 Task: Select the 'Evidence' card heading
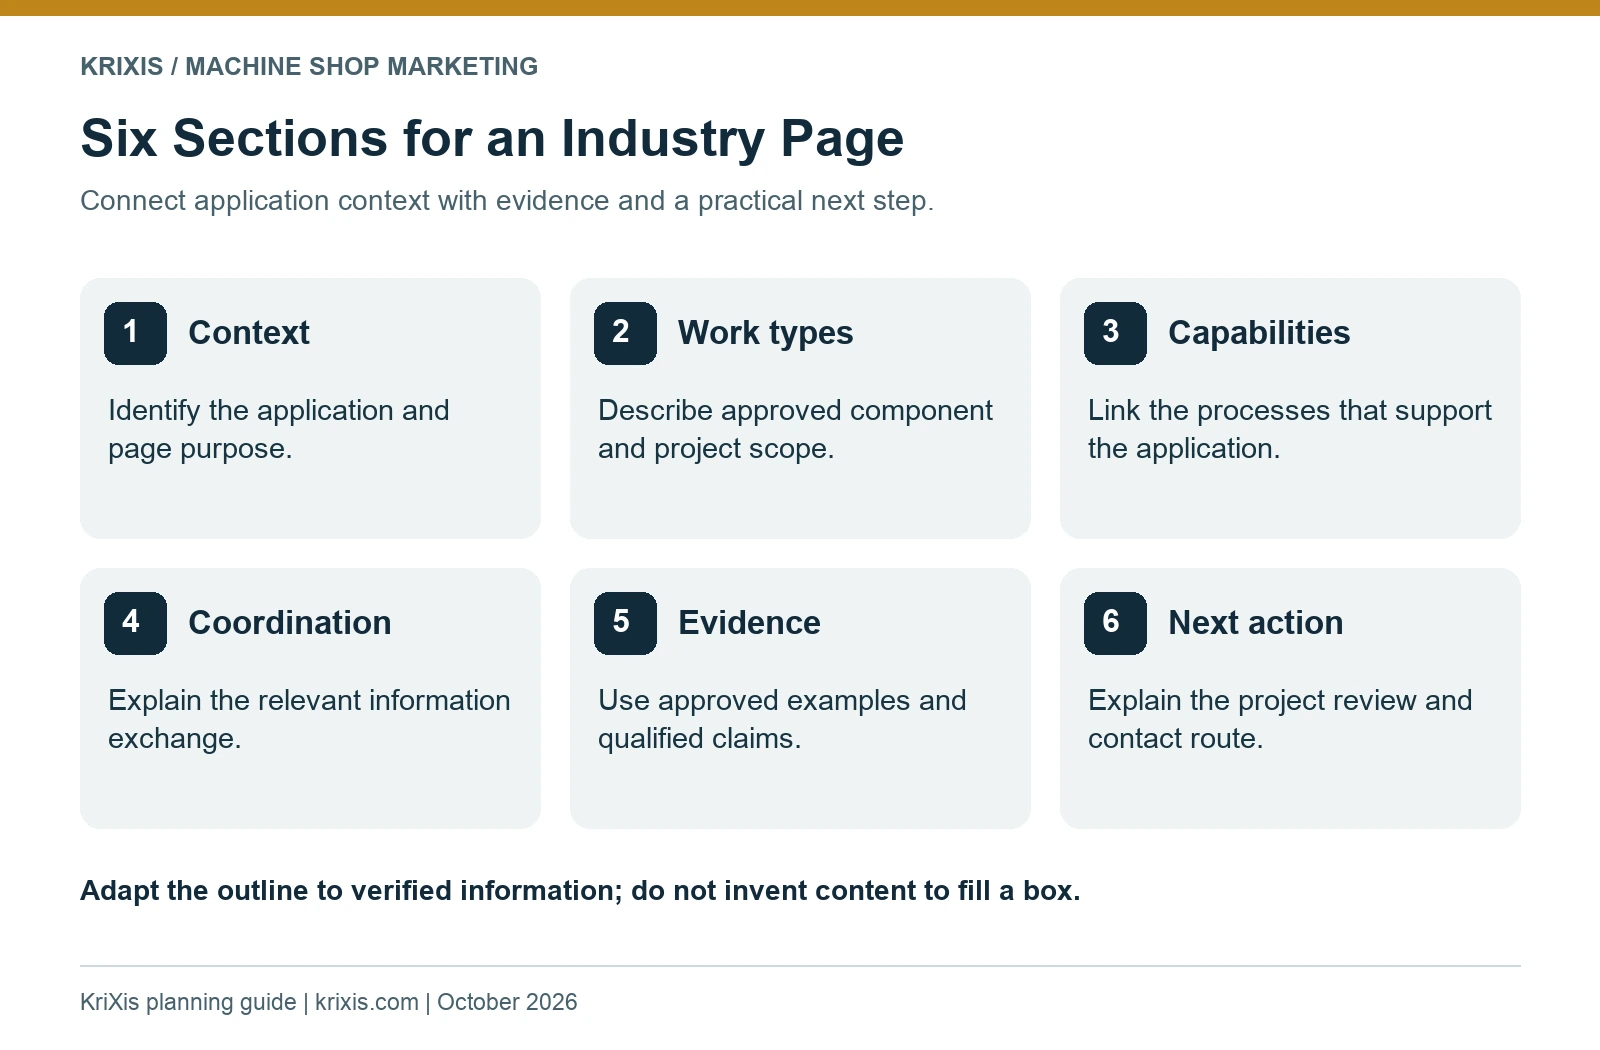[750, 623]
